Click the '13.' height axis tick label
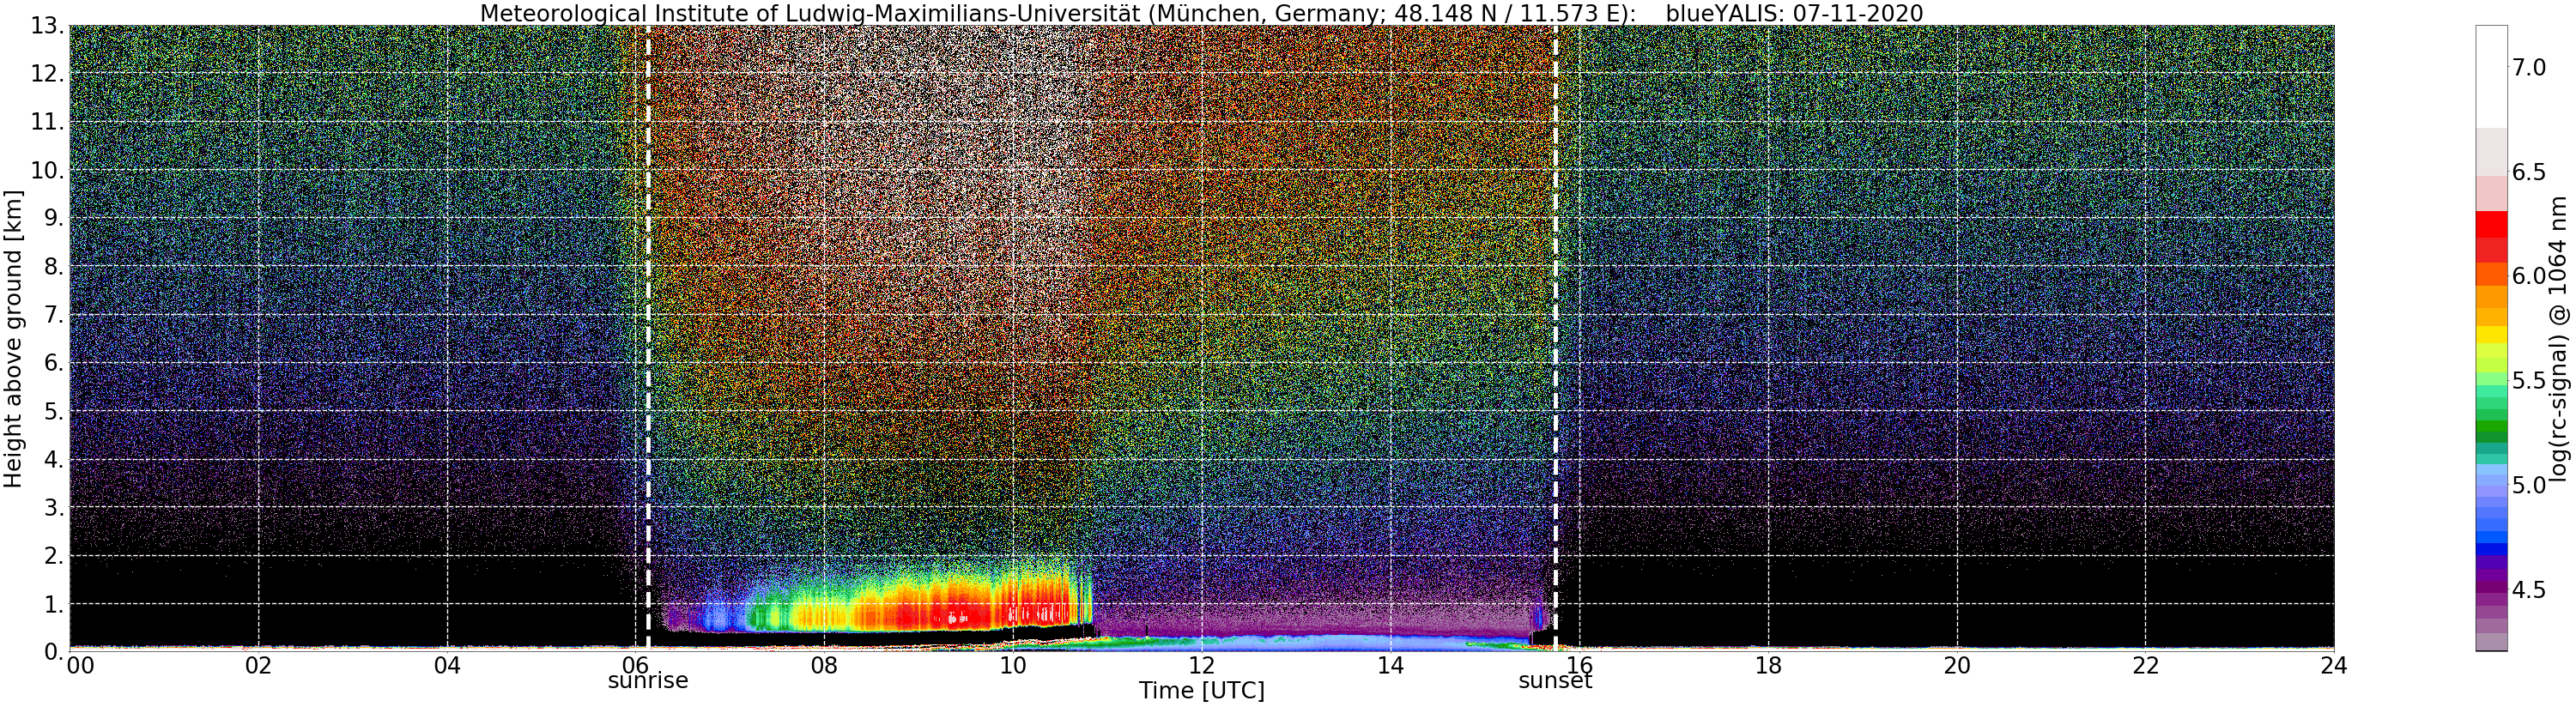 (x=48, y=26)
